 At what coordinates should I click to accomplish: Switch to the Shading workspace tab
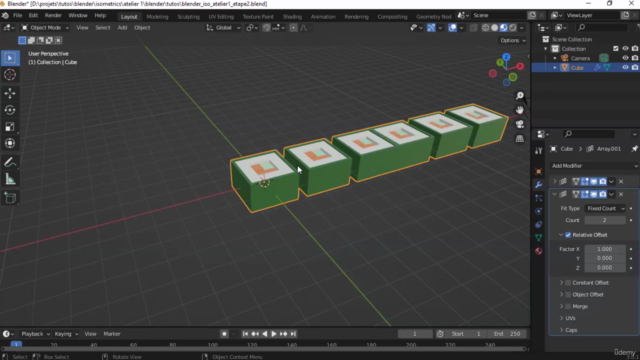point(292,17)
